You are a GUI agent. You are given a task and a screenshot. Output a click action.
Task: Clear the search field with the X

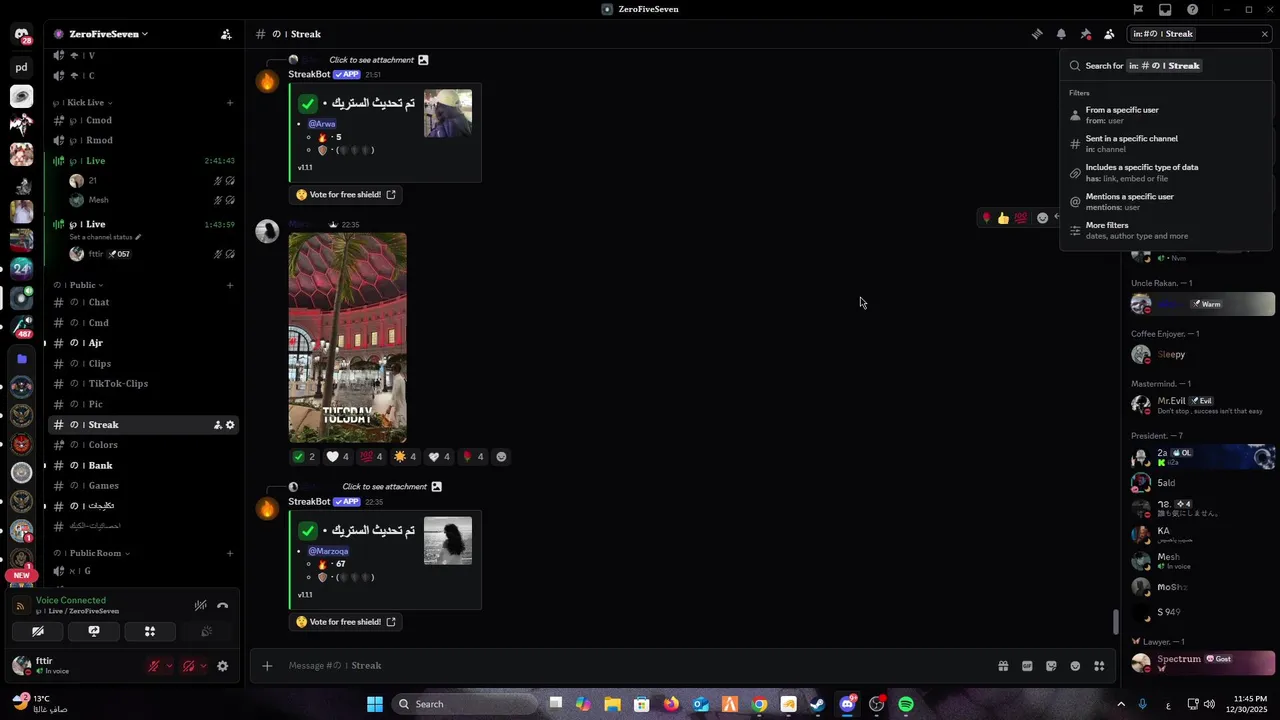pyautogui.click(x=1264, y=34)
